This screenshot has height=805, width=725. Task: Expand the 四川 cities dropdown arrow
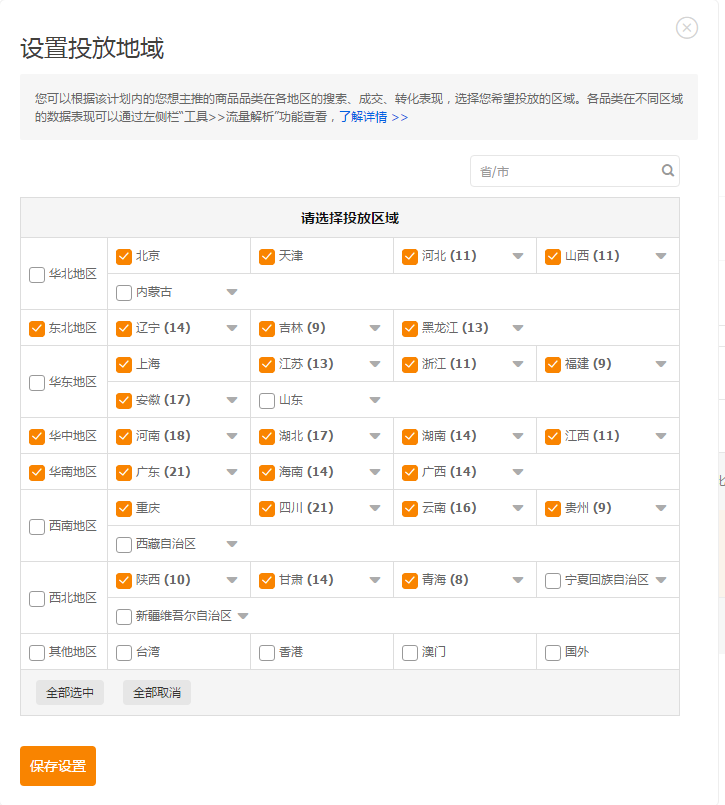pyautogui.click(x=375, y=508)
